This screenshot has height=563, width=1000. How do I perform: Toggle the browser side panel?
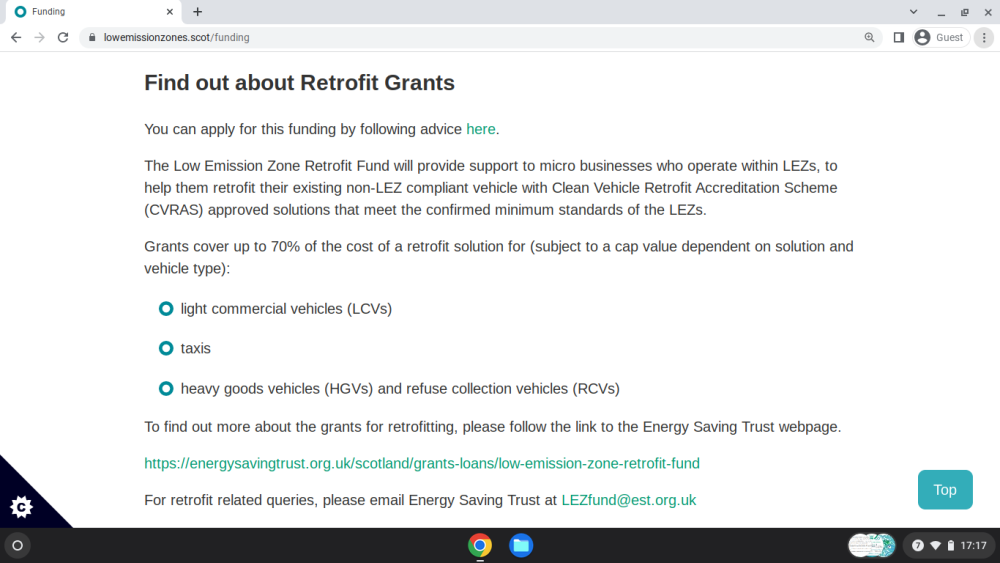899,38
